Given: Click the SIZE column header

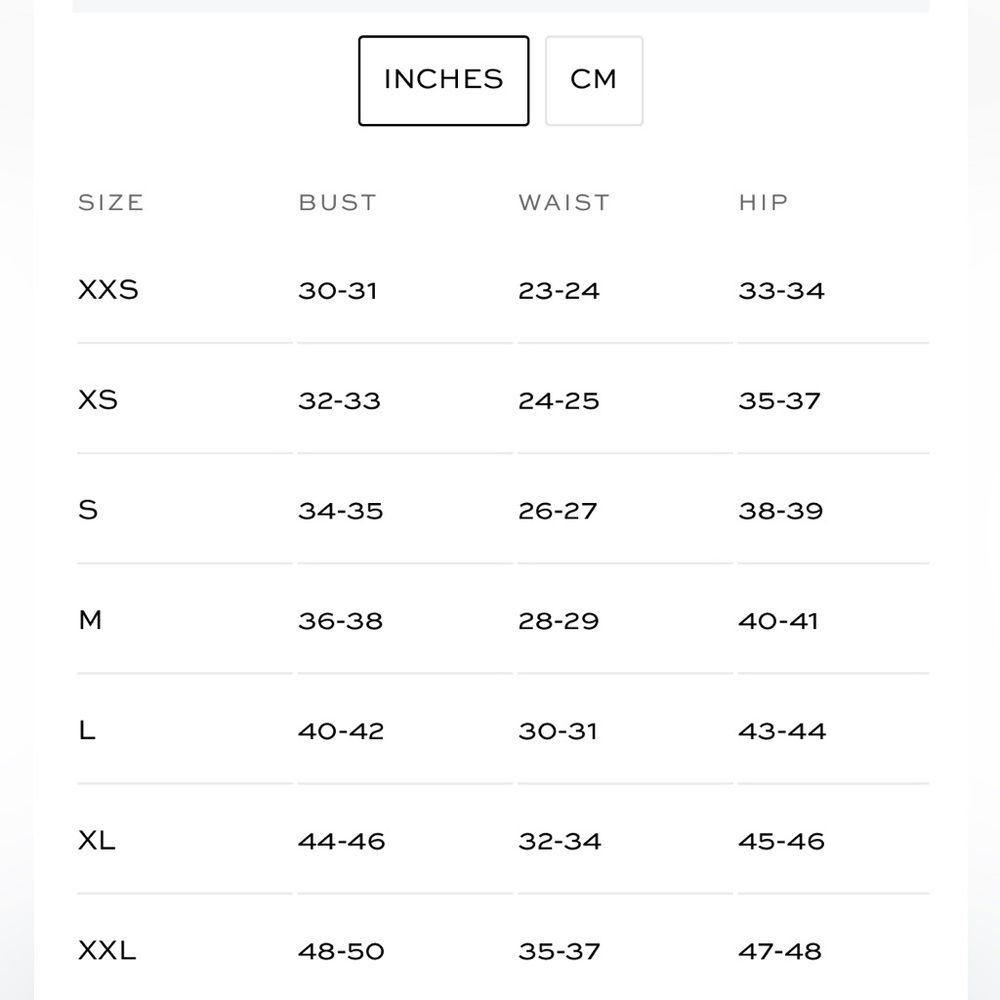Looking at the screenshot, I should [111, 203].
